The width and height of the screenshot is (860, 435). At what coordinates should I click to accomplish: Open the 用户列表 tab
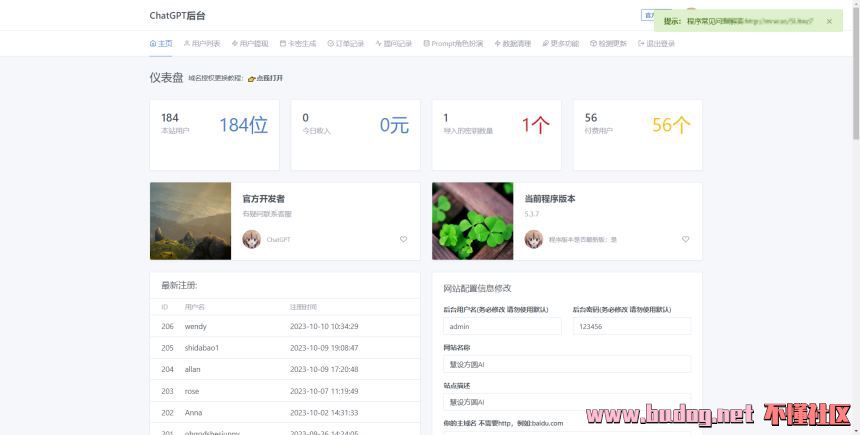coord(202,44)
